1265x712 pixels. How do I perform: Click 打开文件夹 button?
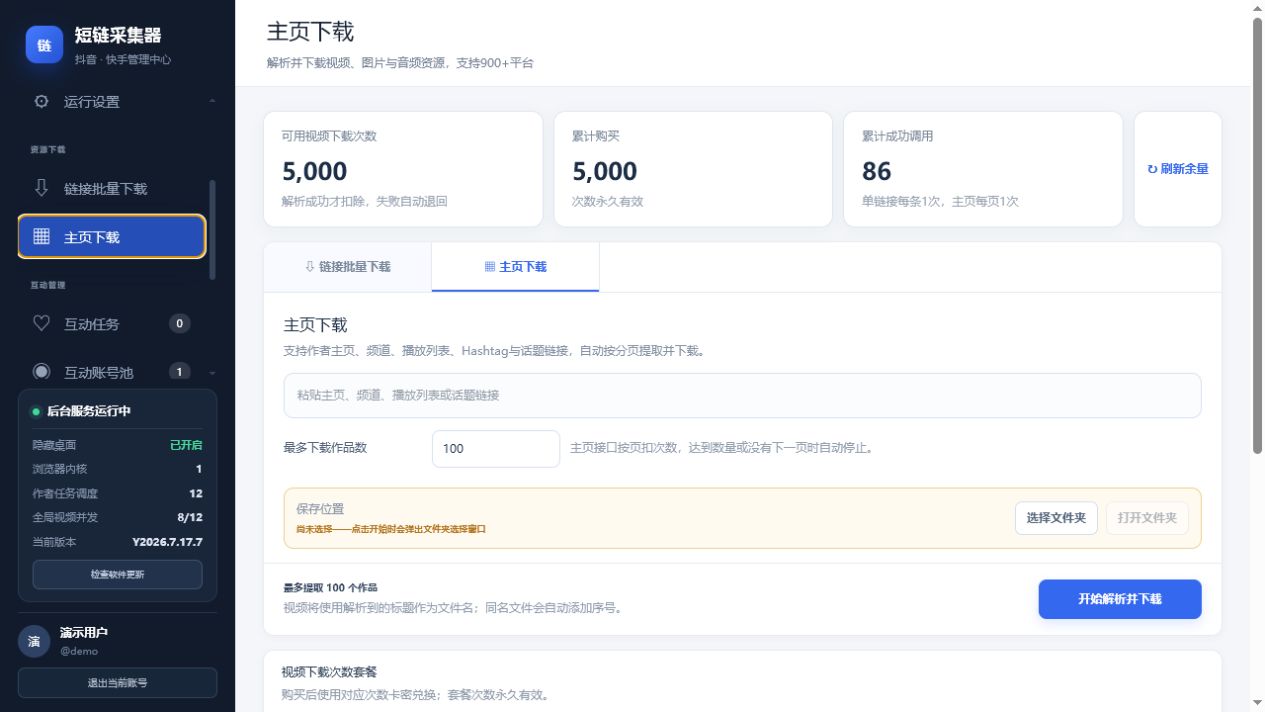click(1147, 518)
